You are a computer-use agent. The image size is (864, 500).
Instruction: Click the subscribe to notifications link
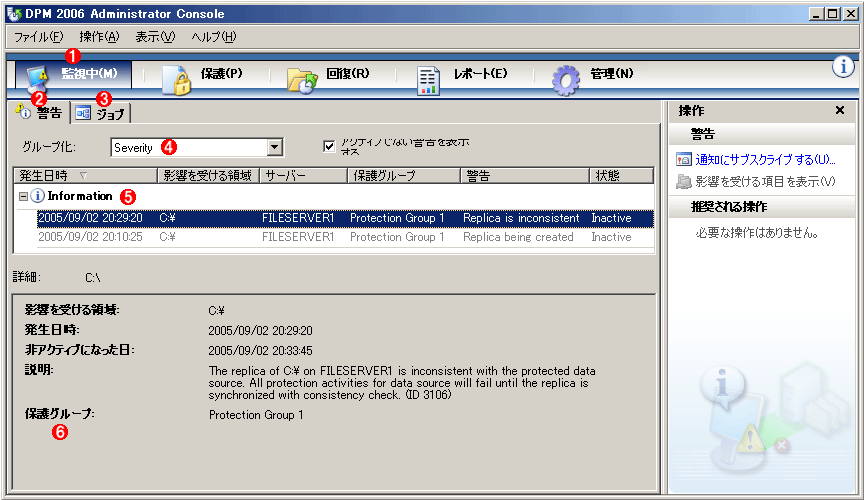tap(765, 160)
